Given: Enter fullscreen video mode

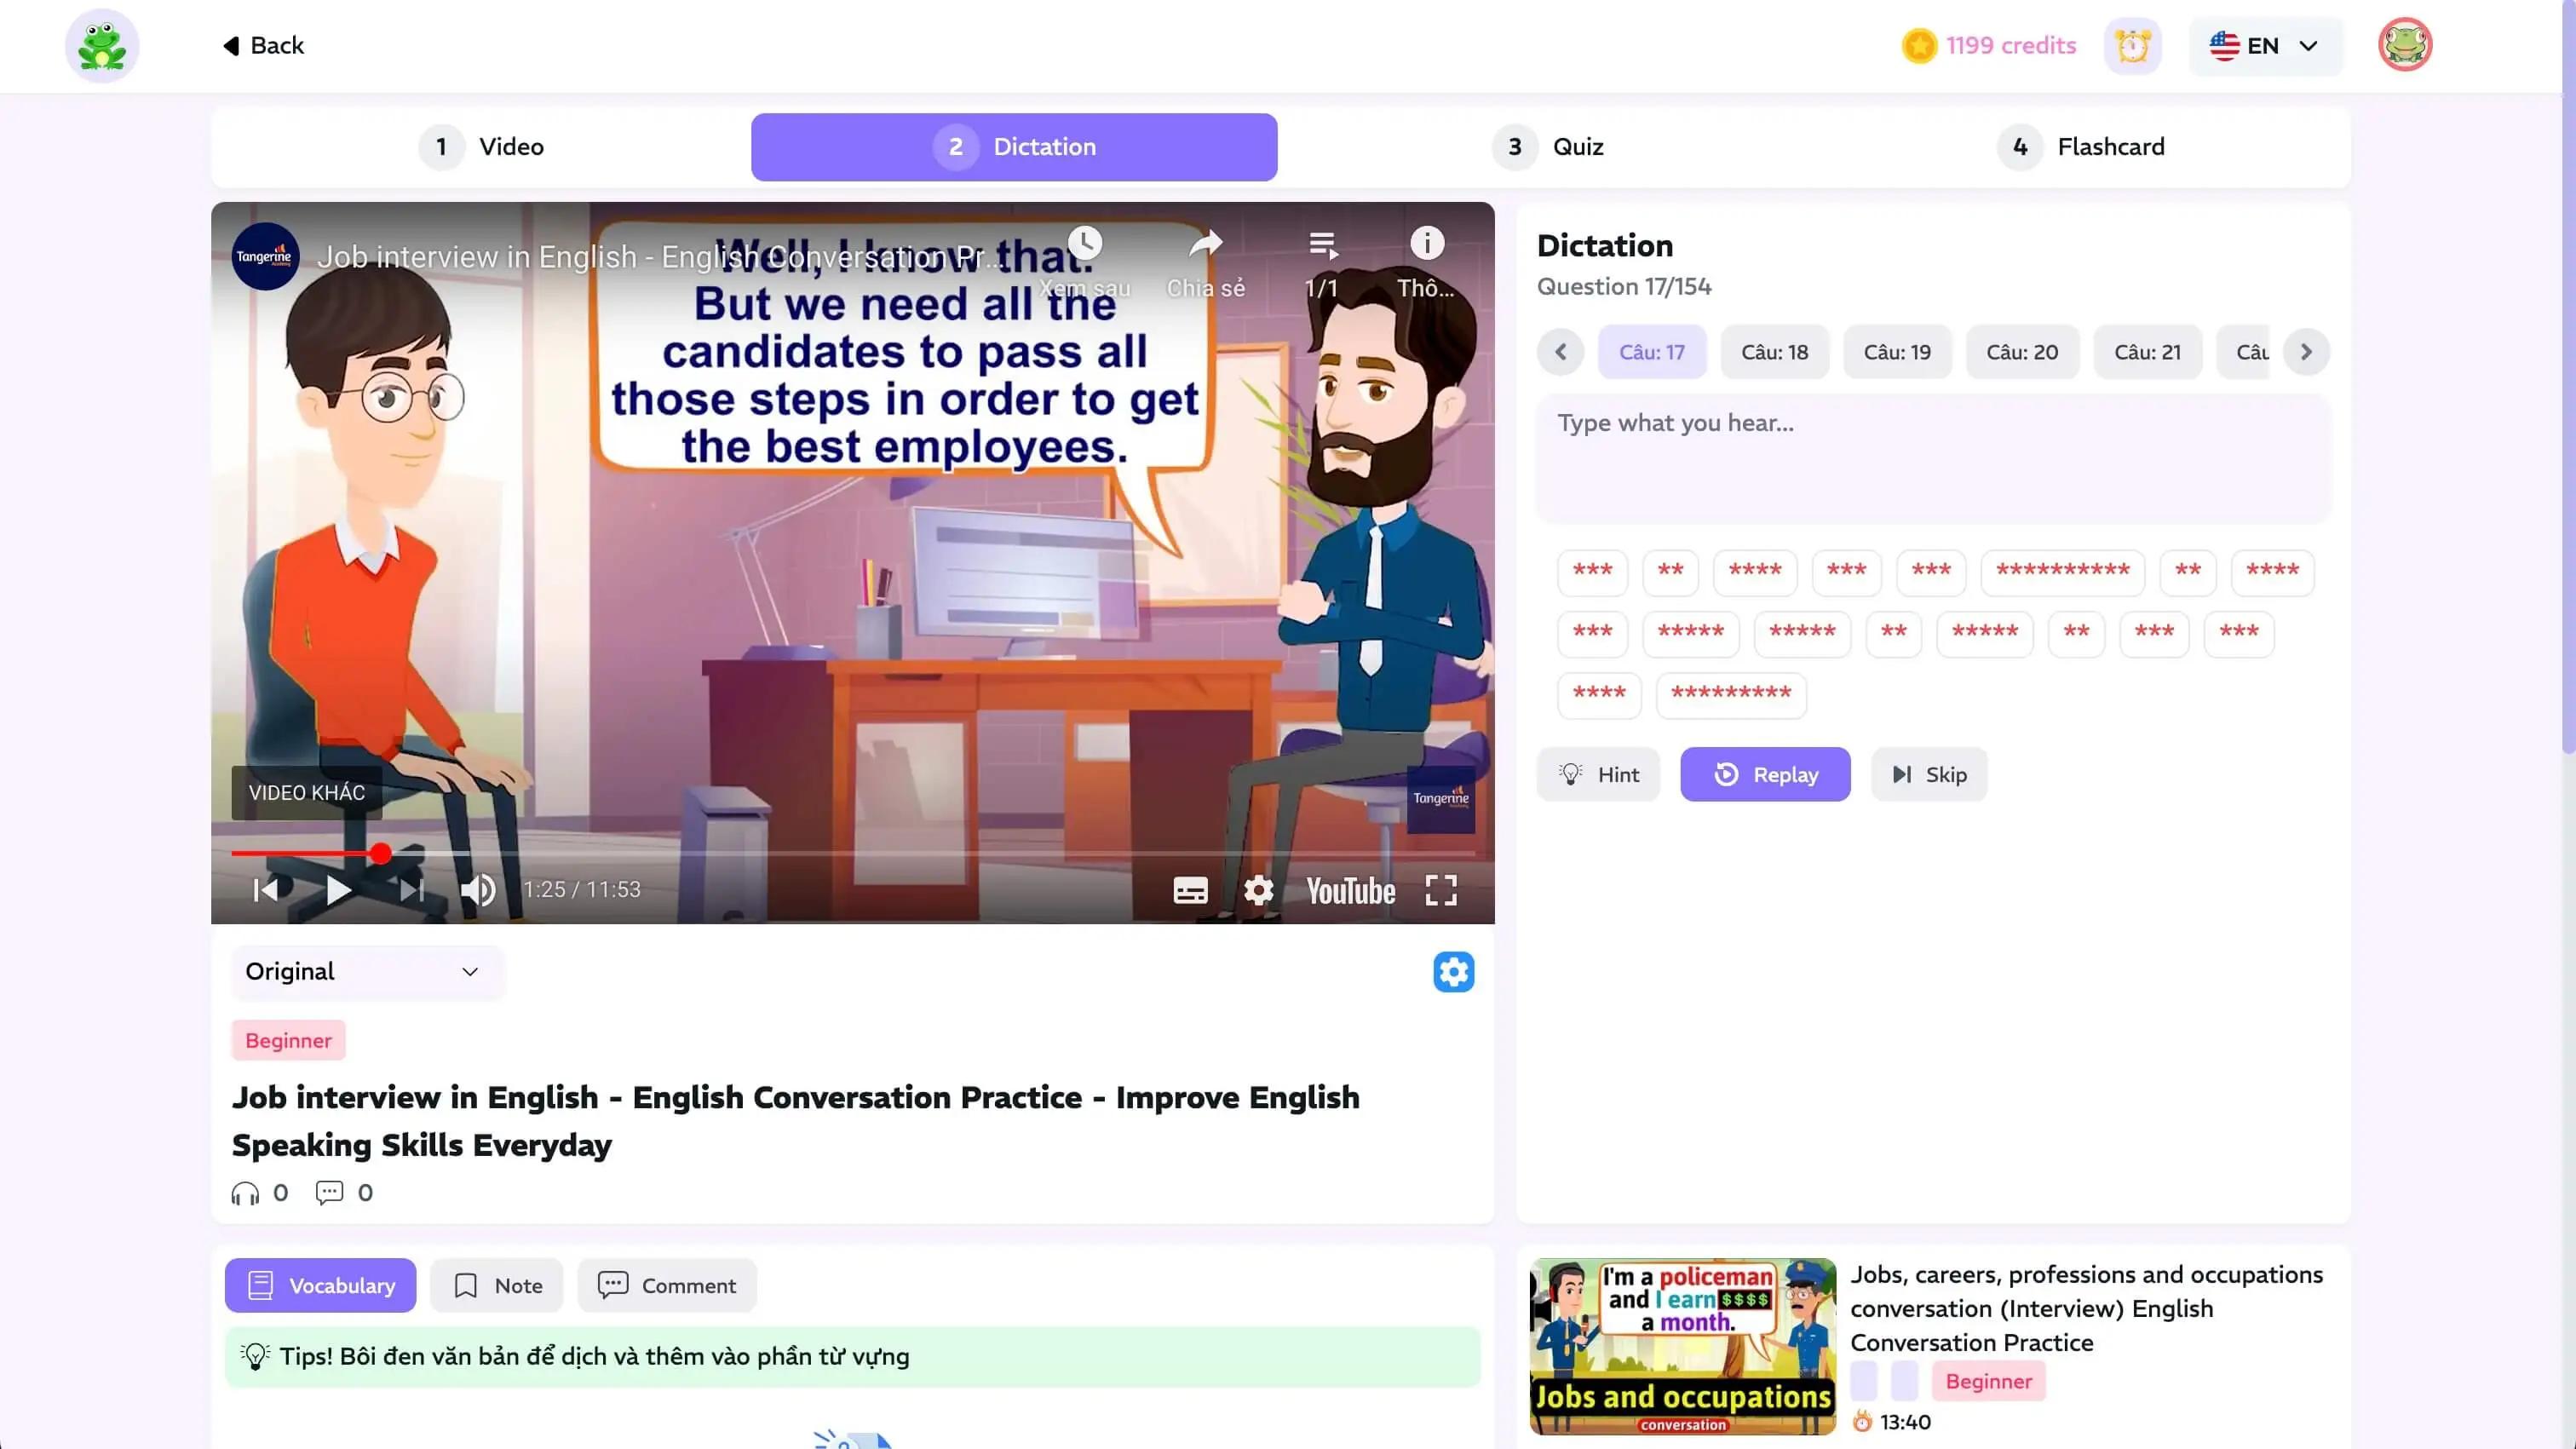Looking at the screenshot, I should click(1441, 890).
